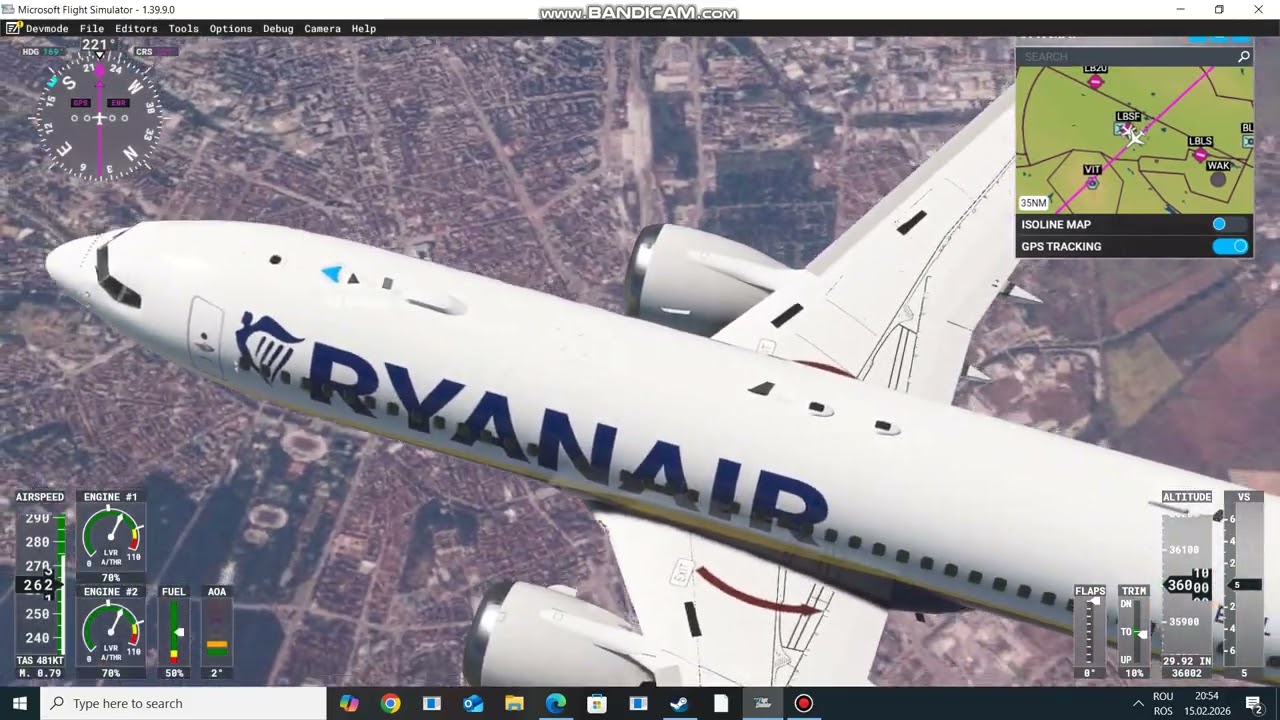Click the altitude tape readout
This screenshot has height=720, width=1280.
[x=1187, y=585]
